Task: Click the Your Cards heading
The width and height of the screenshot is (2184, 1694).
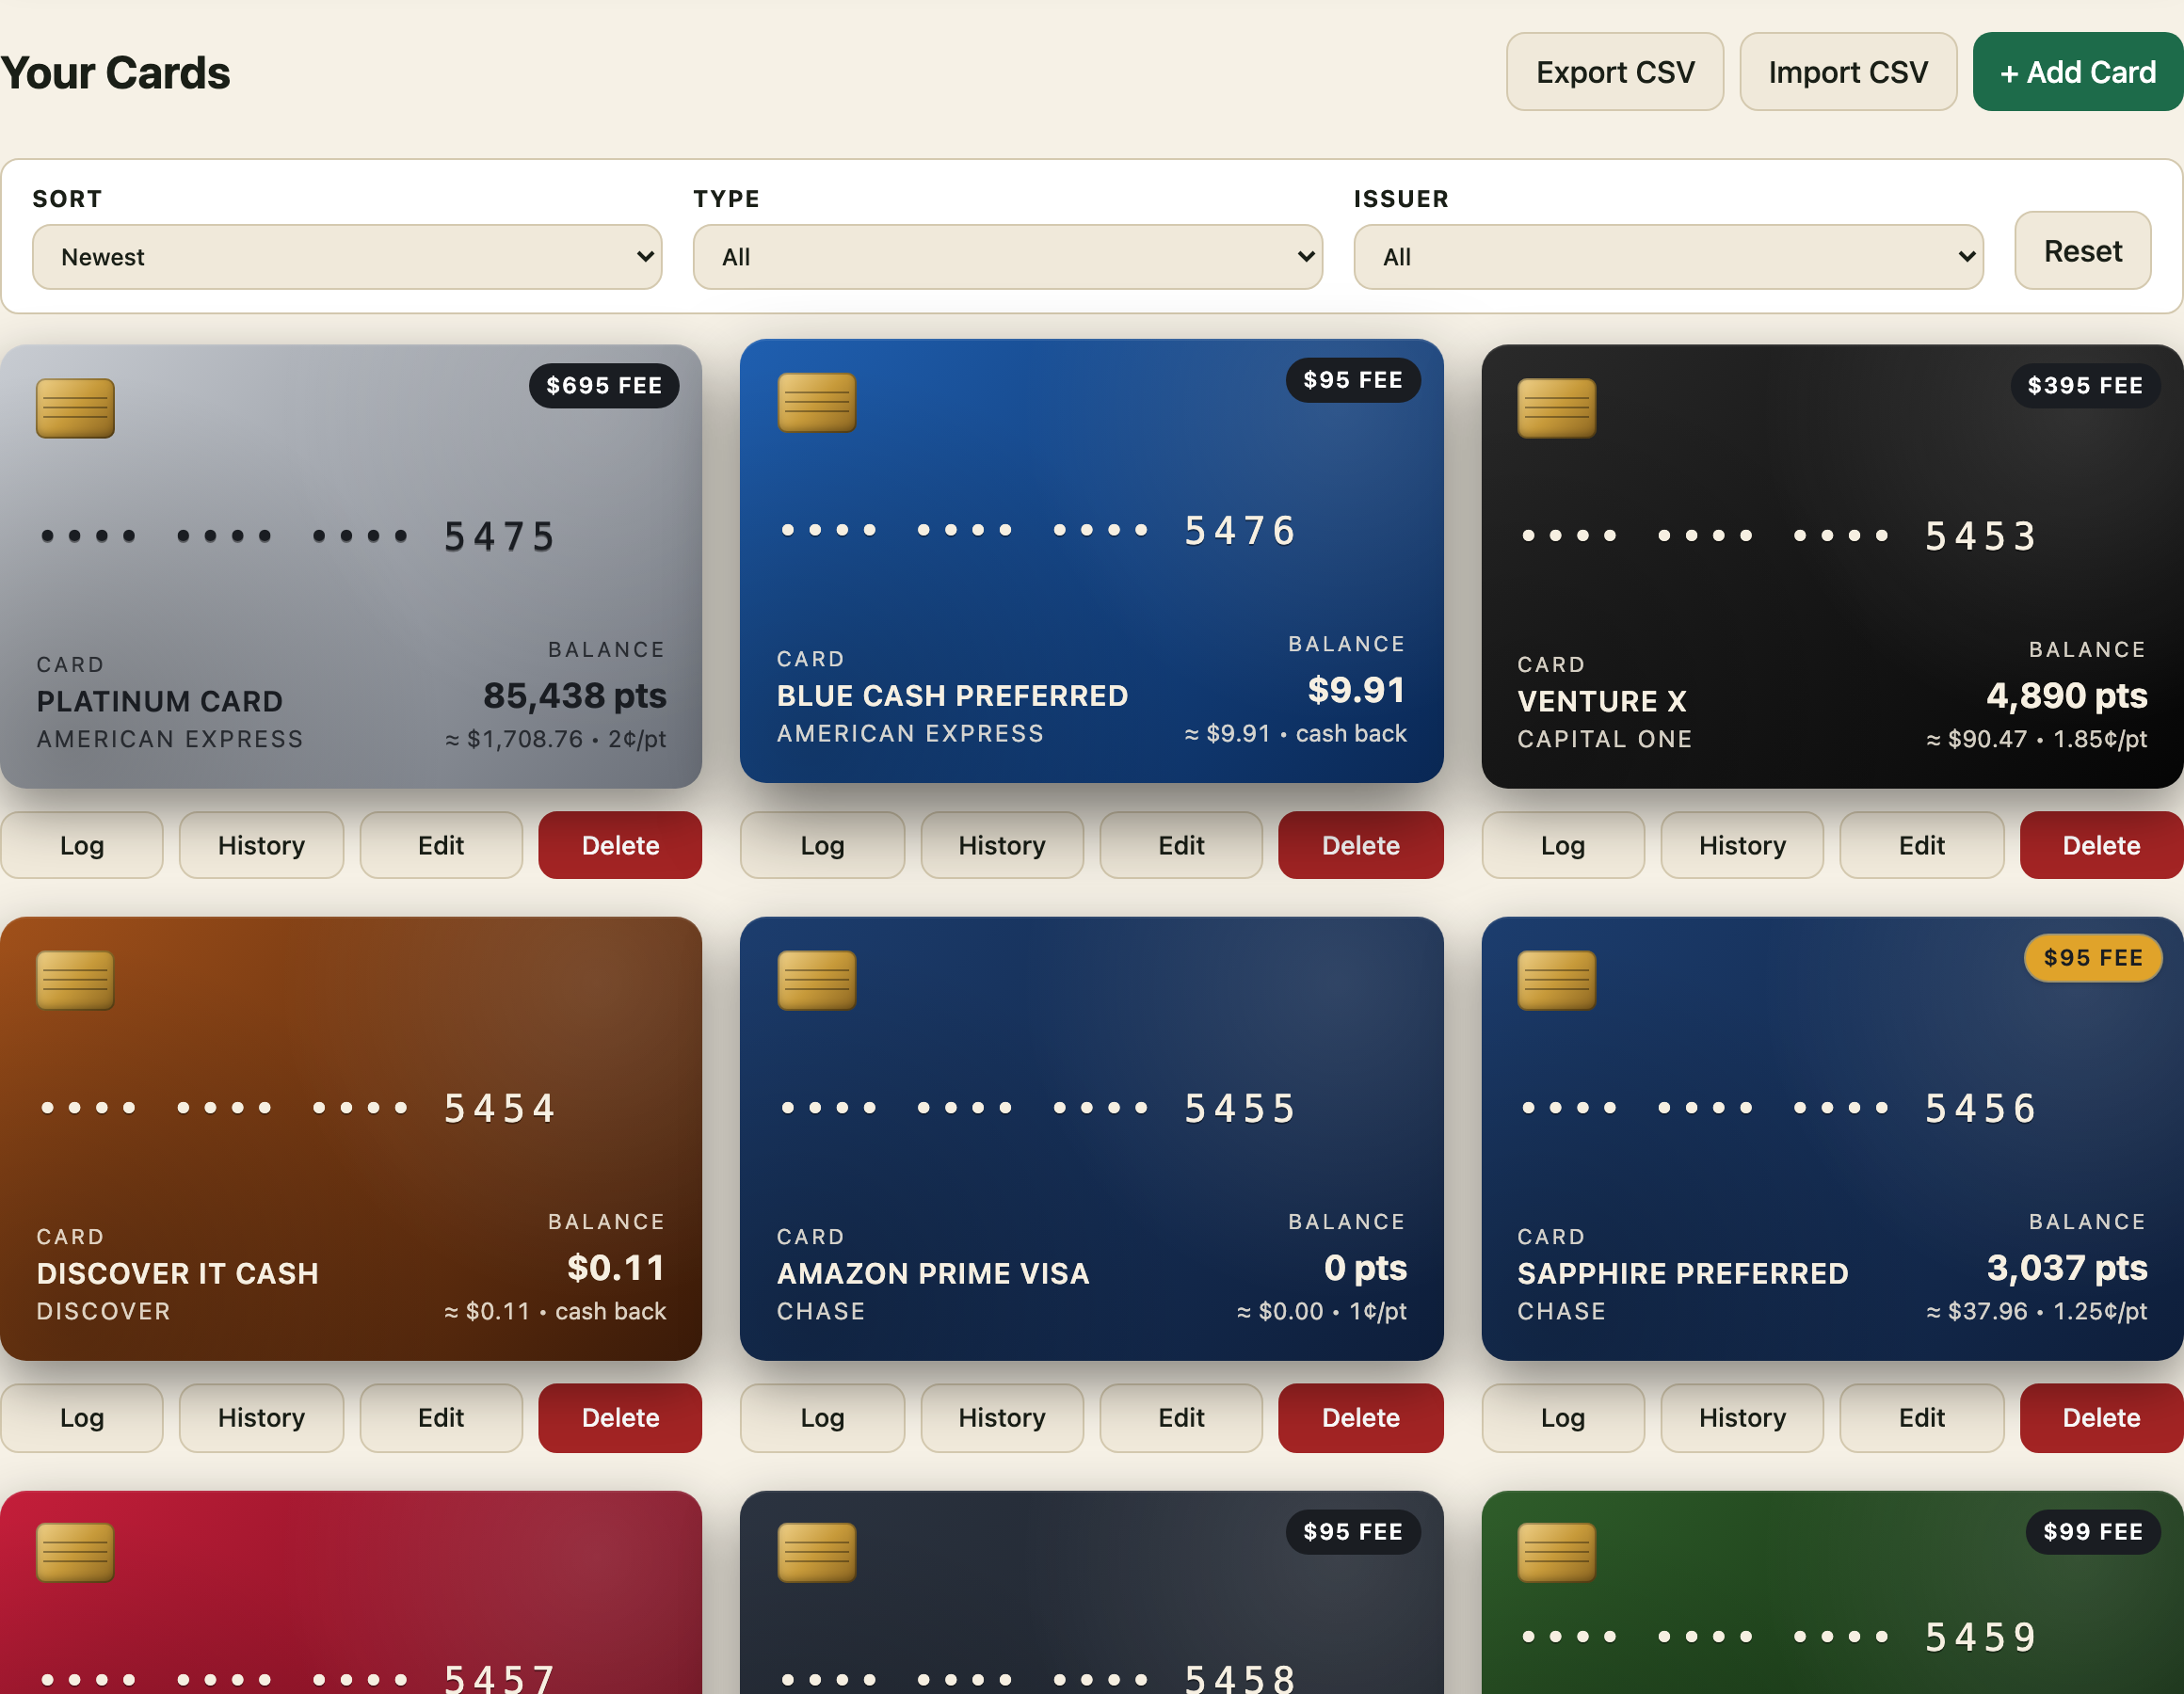Action: 115,73
